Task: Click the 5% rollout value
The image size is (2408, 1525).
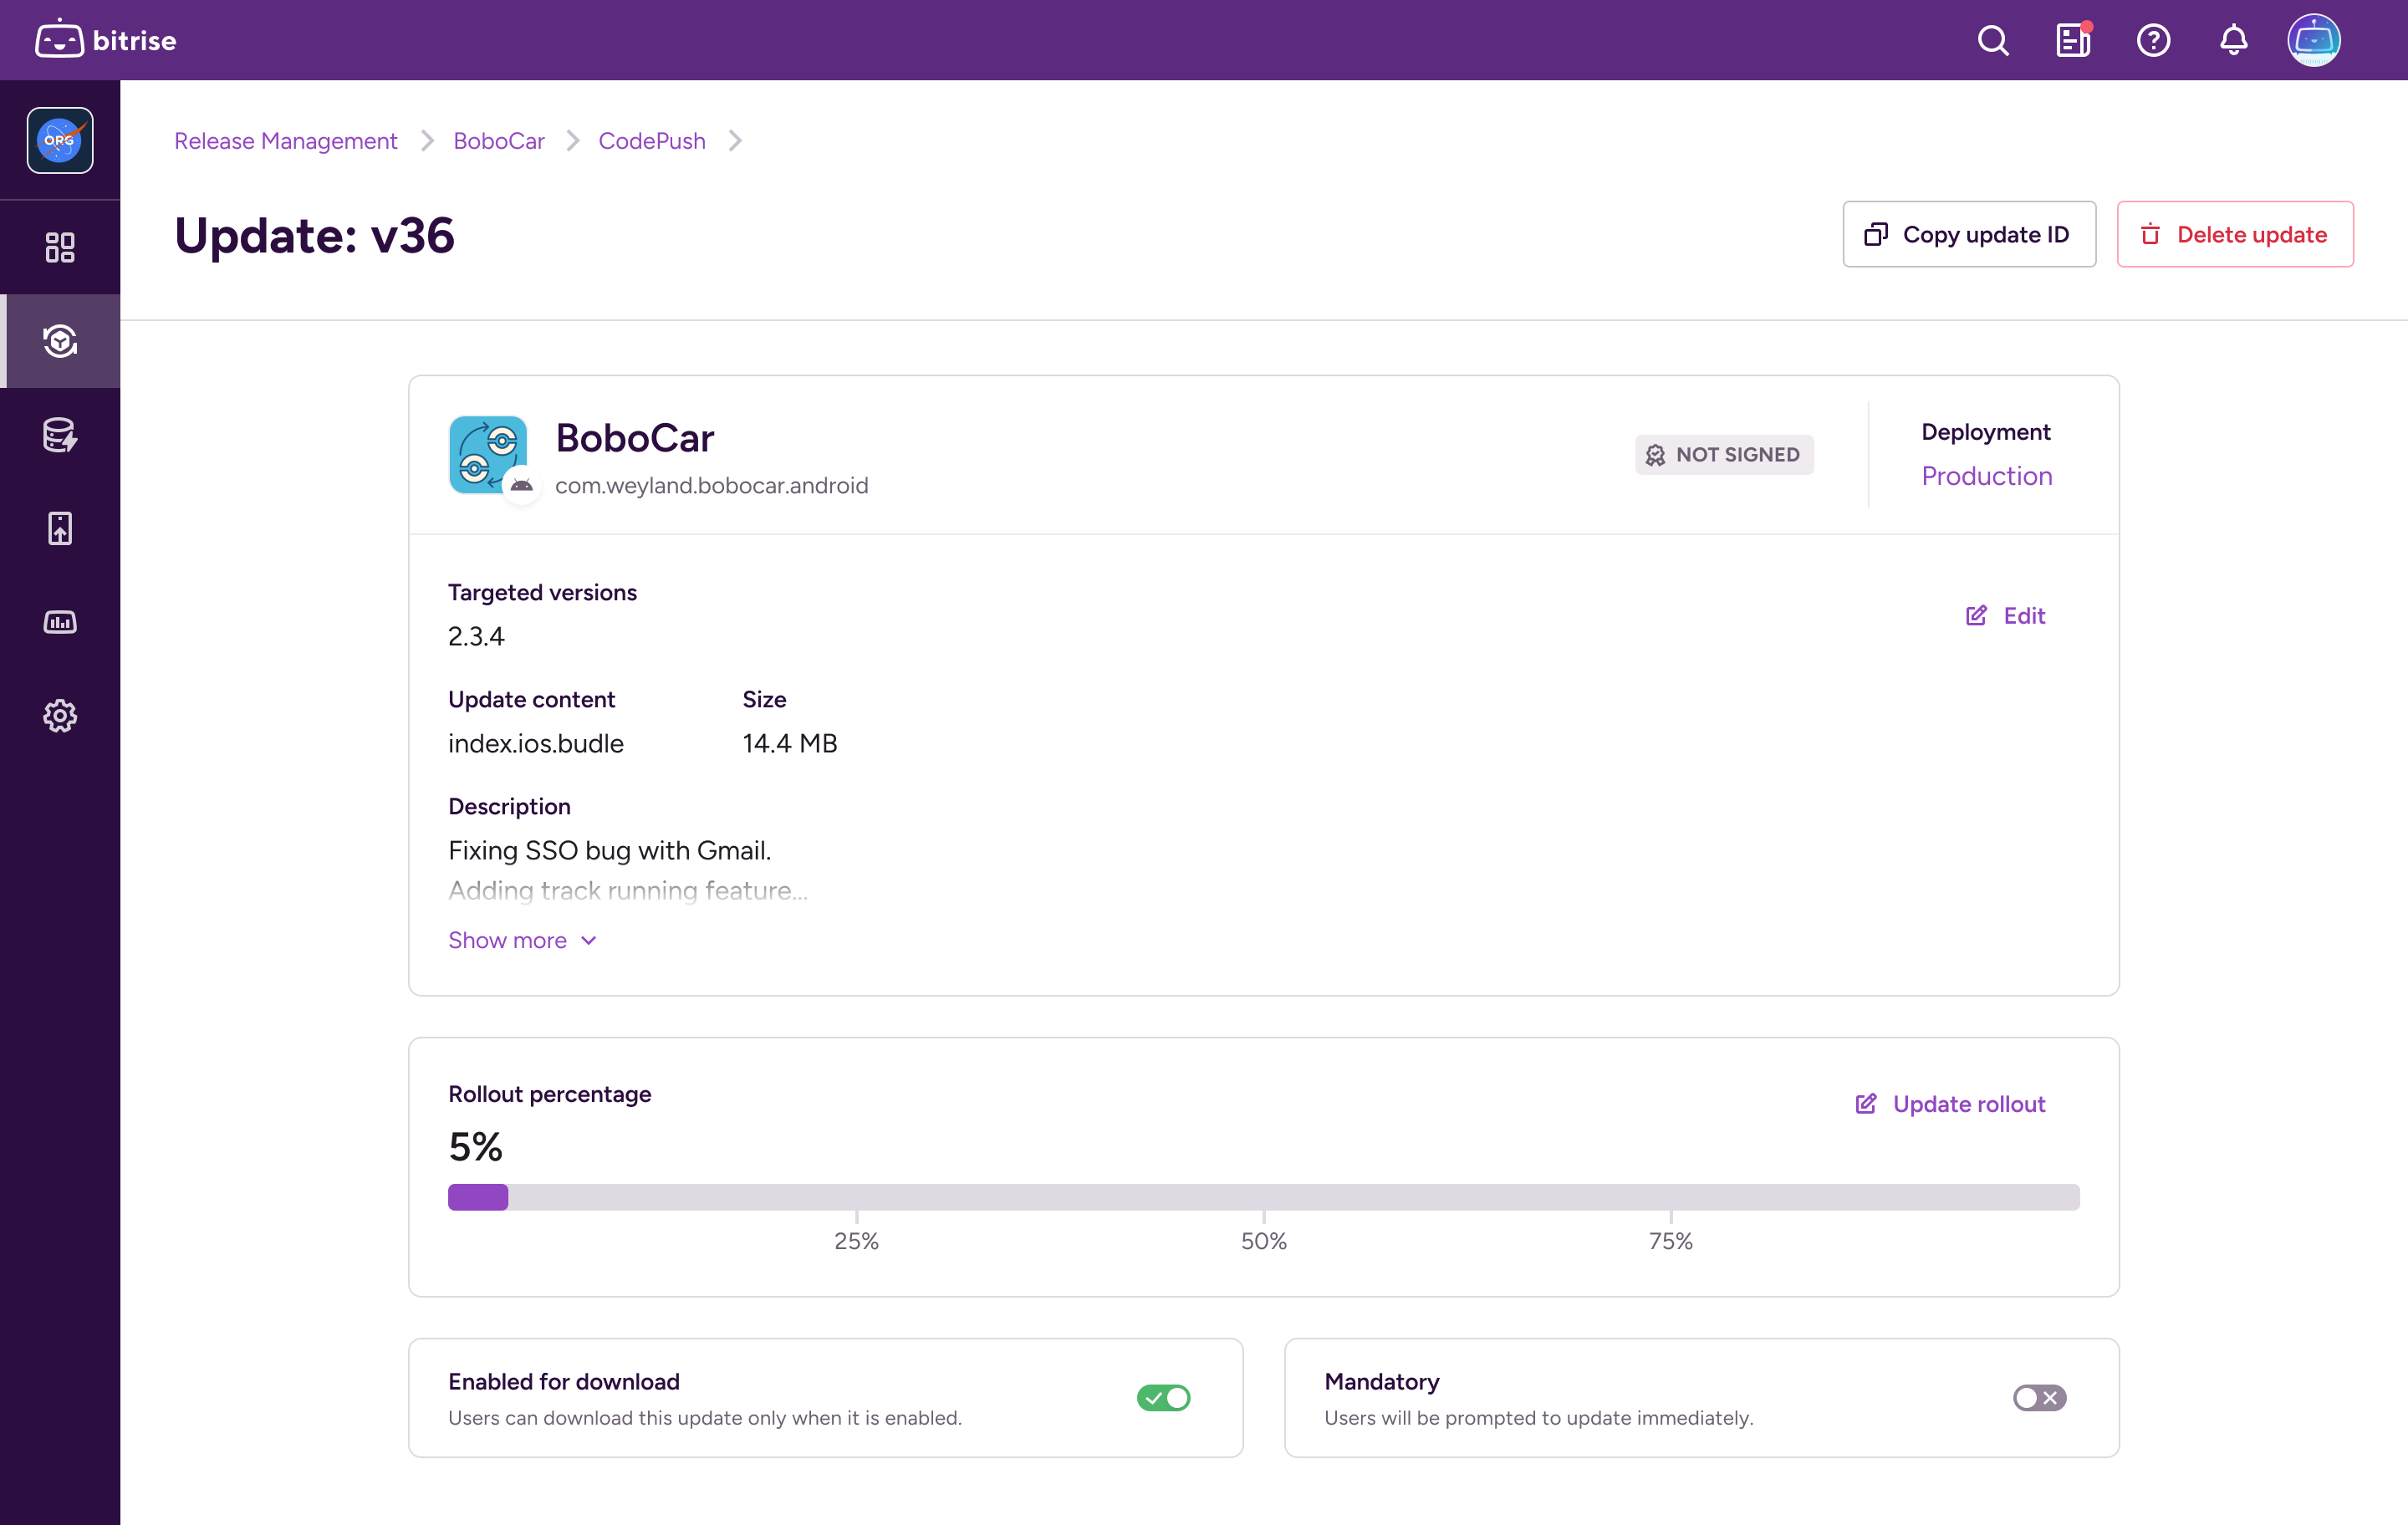Action: [x=475, y=1146]
